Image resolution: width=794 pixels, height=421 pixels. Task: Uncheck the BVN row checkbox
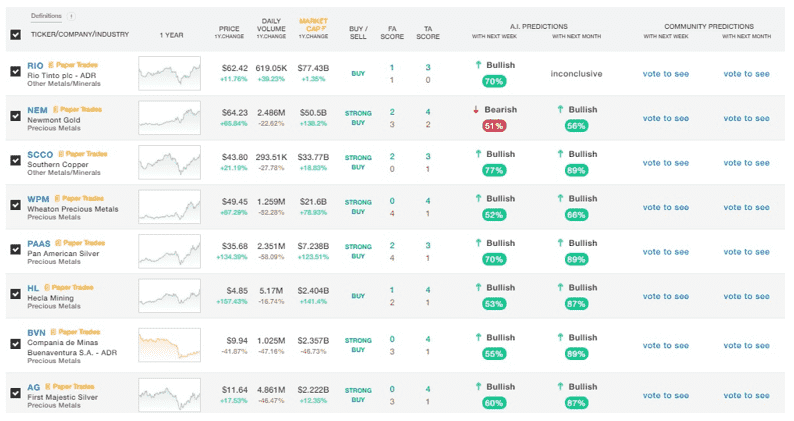[16, 344]
